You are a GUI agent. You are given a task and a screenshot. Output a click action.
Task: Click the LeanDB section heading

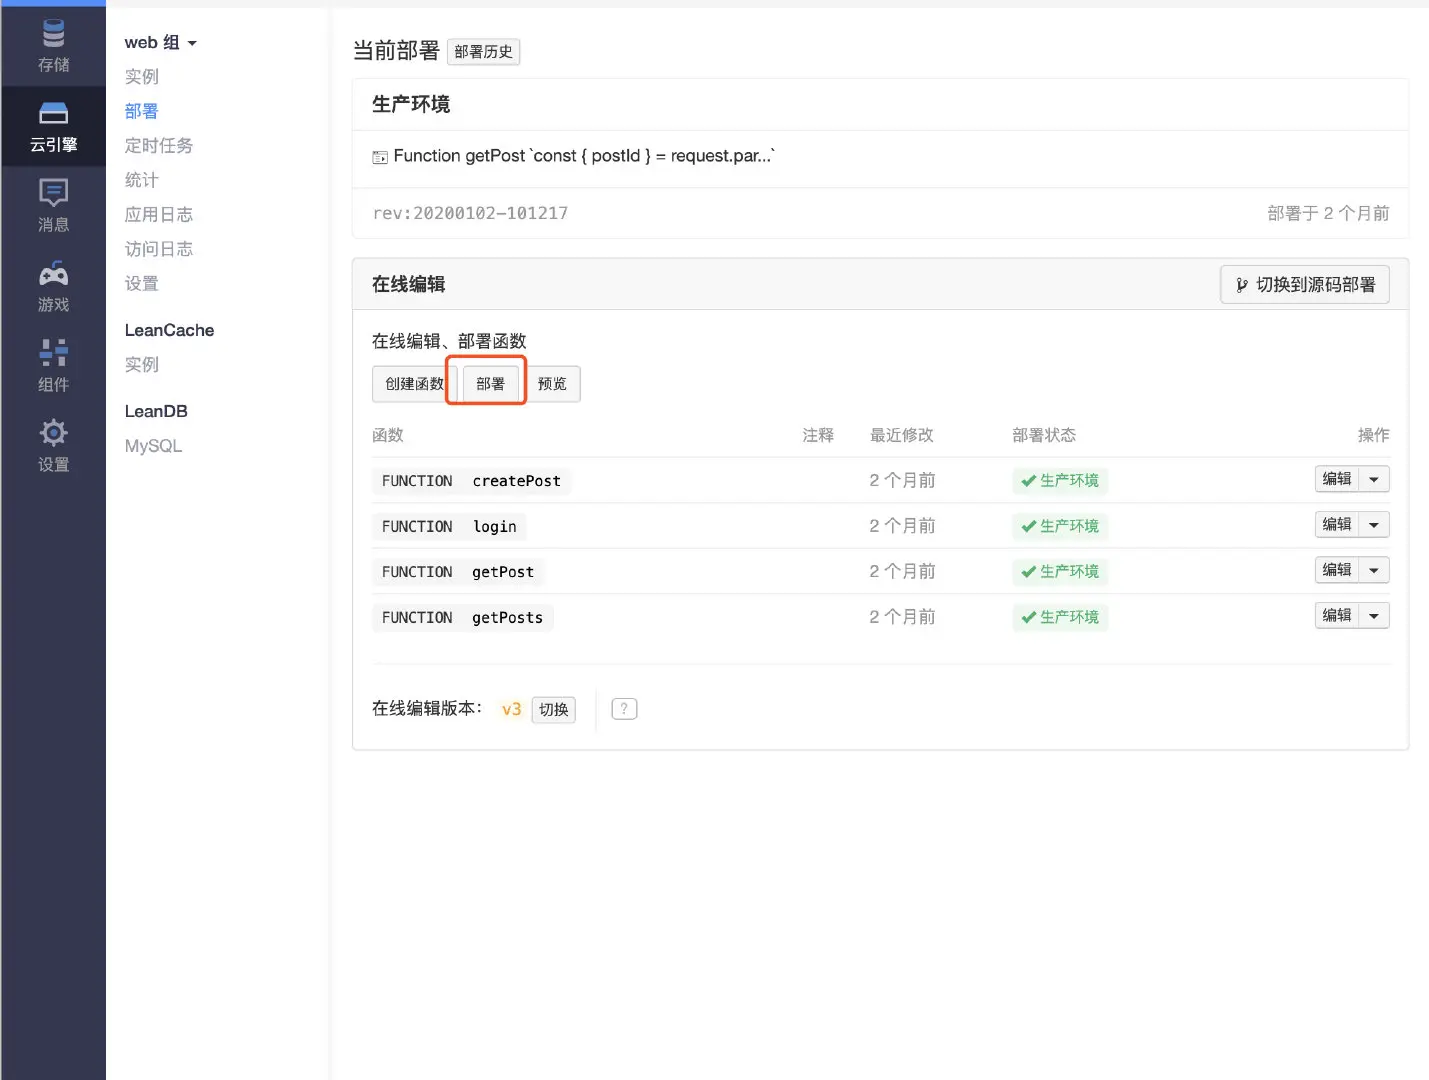coord(156,411)
